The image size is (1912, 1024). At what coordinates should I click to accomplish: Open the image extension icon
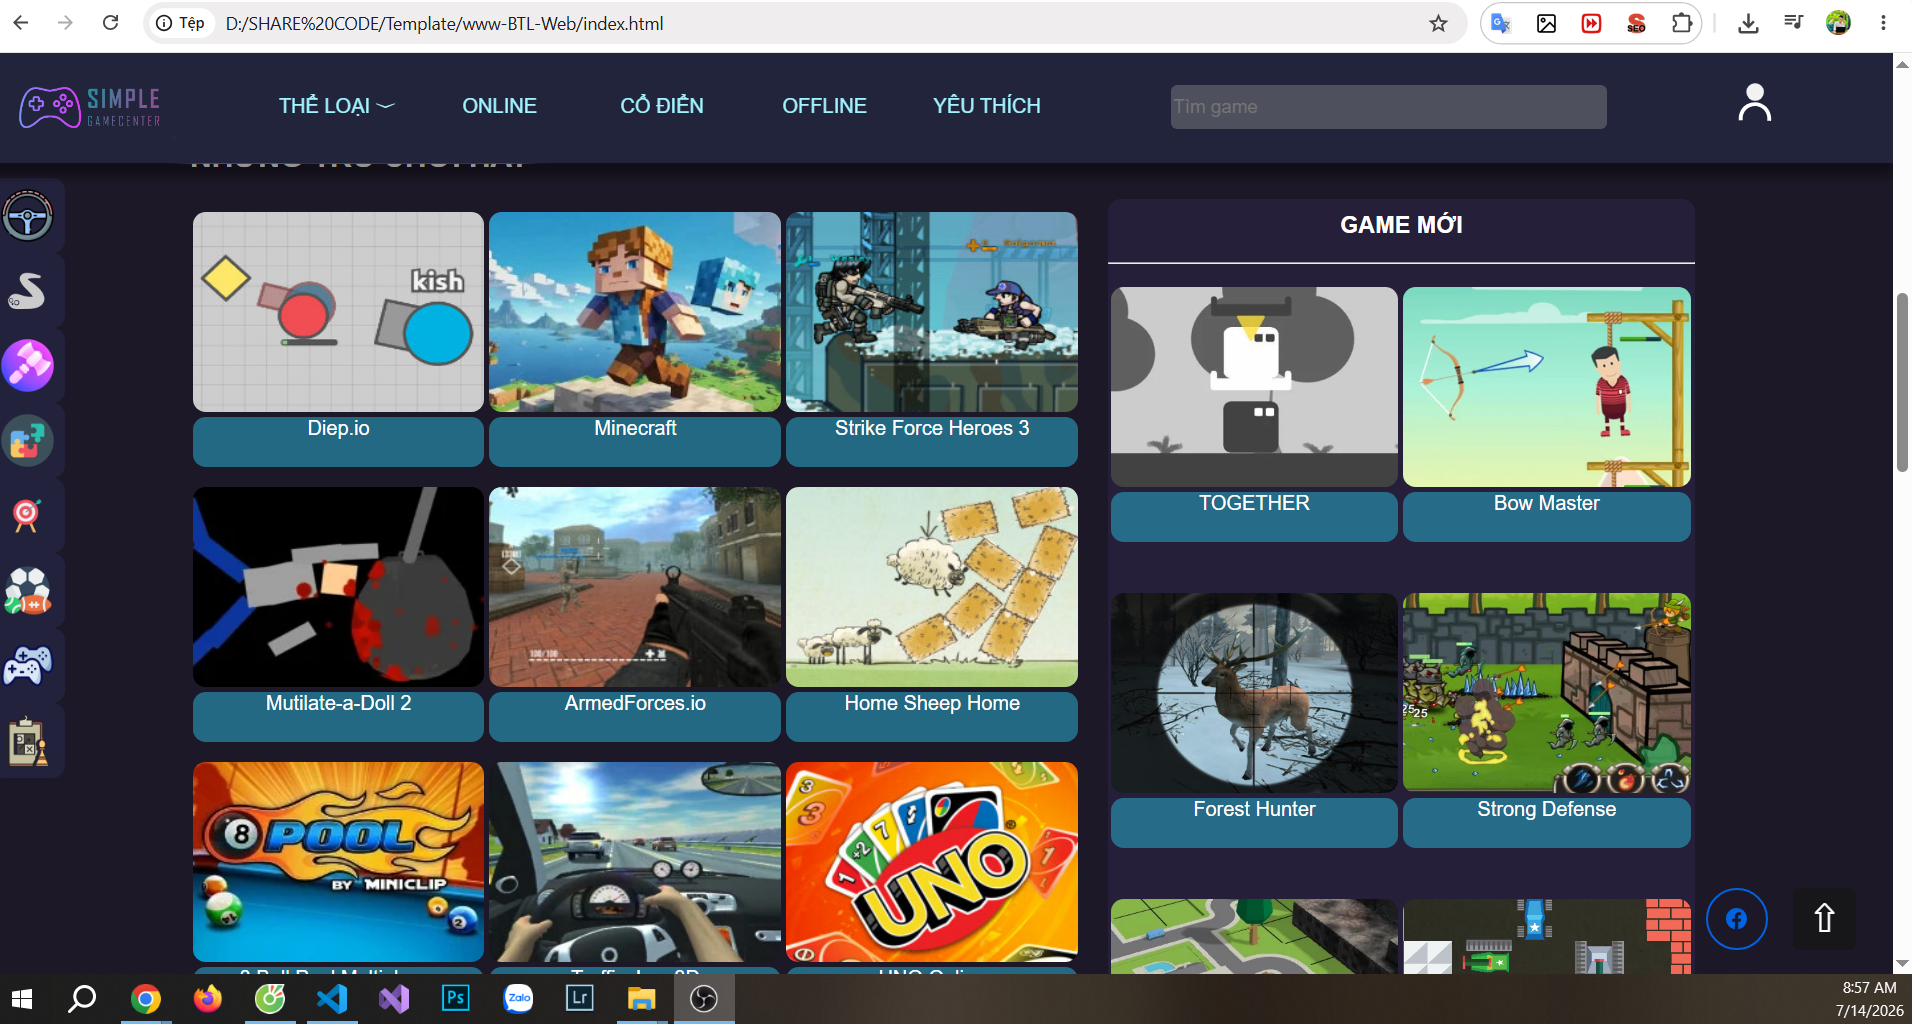pyautogui.click(x=1546, y=23)
